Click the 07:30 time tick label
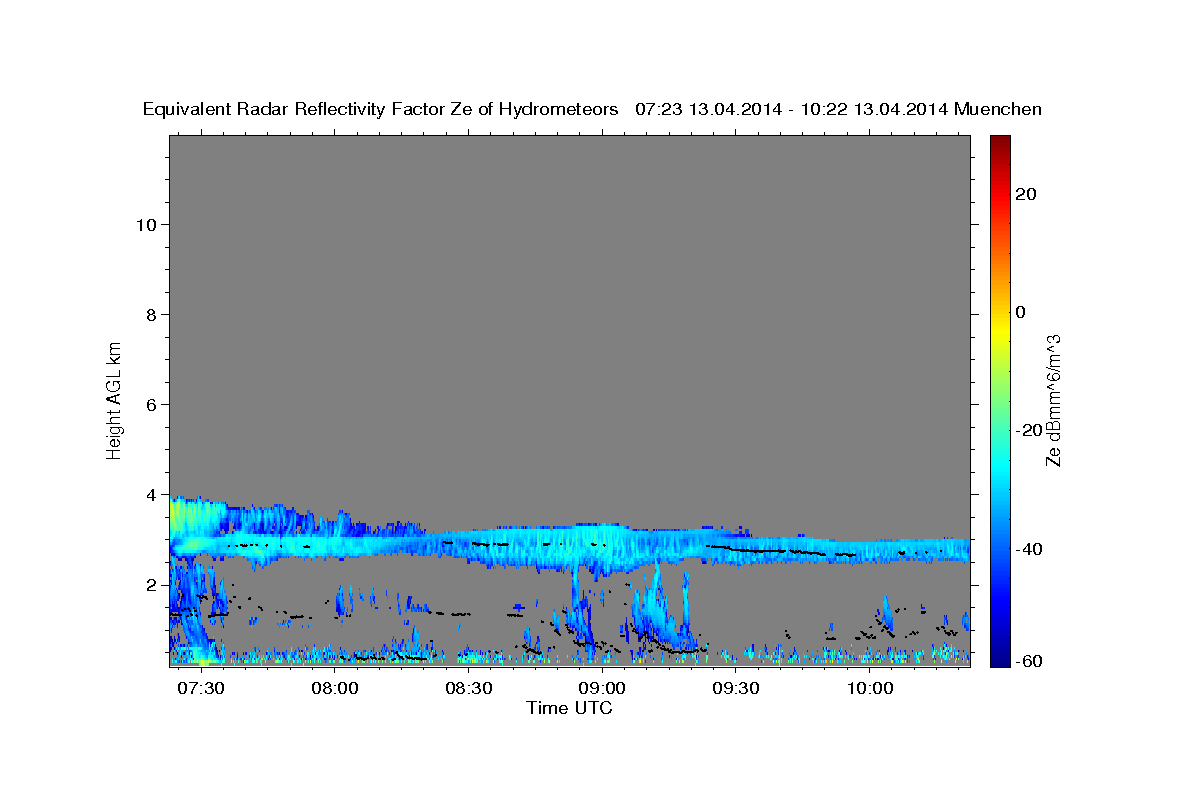 (202, 690)
